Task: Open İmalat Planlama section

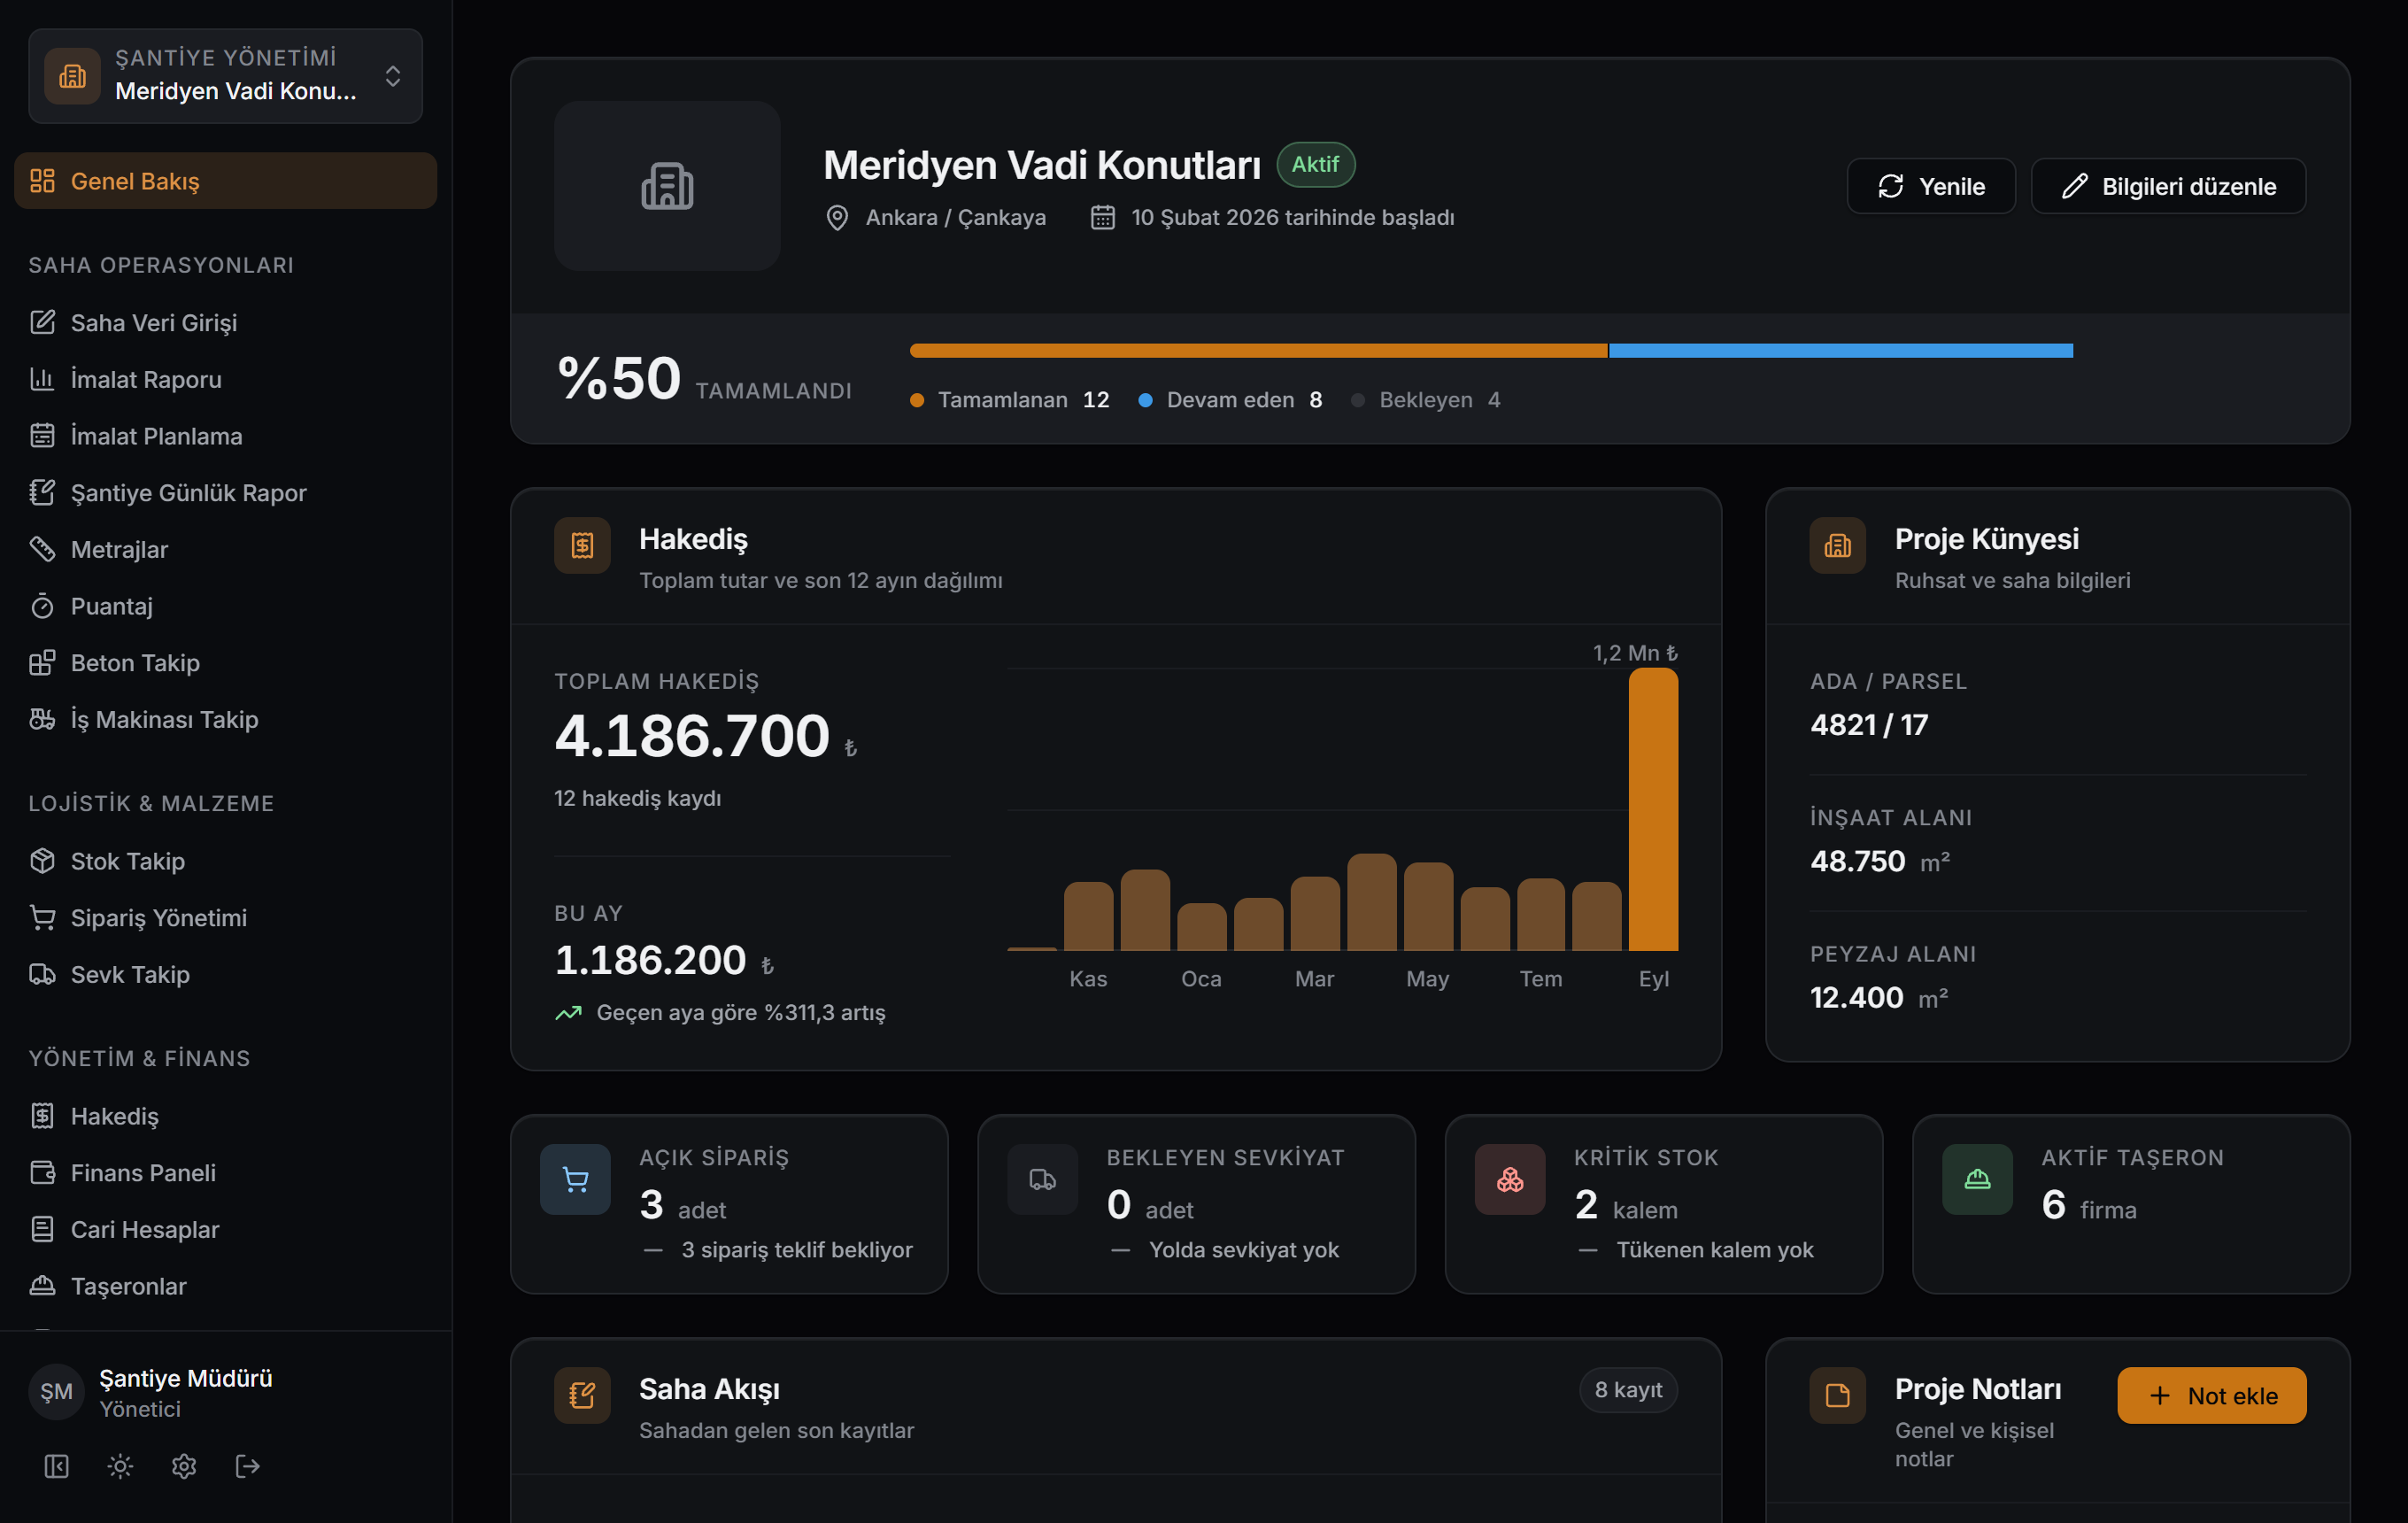Action: pyautogui.click(x=225, y=436)
